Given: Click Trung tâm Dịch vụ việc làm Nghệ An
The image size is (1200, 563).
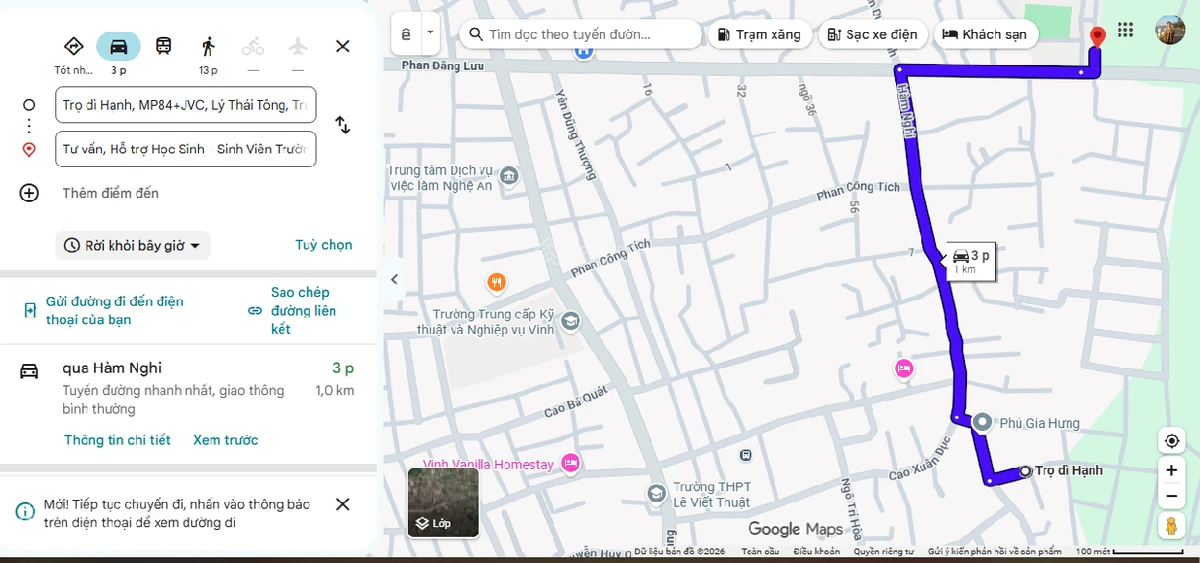Looking at the screenshot, I should (x=443, y=178).
